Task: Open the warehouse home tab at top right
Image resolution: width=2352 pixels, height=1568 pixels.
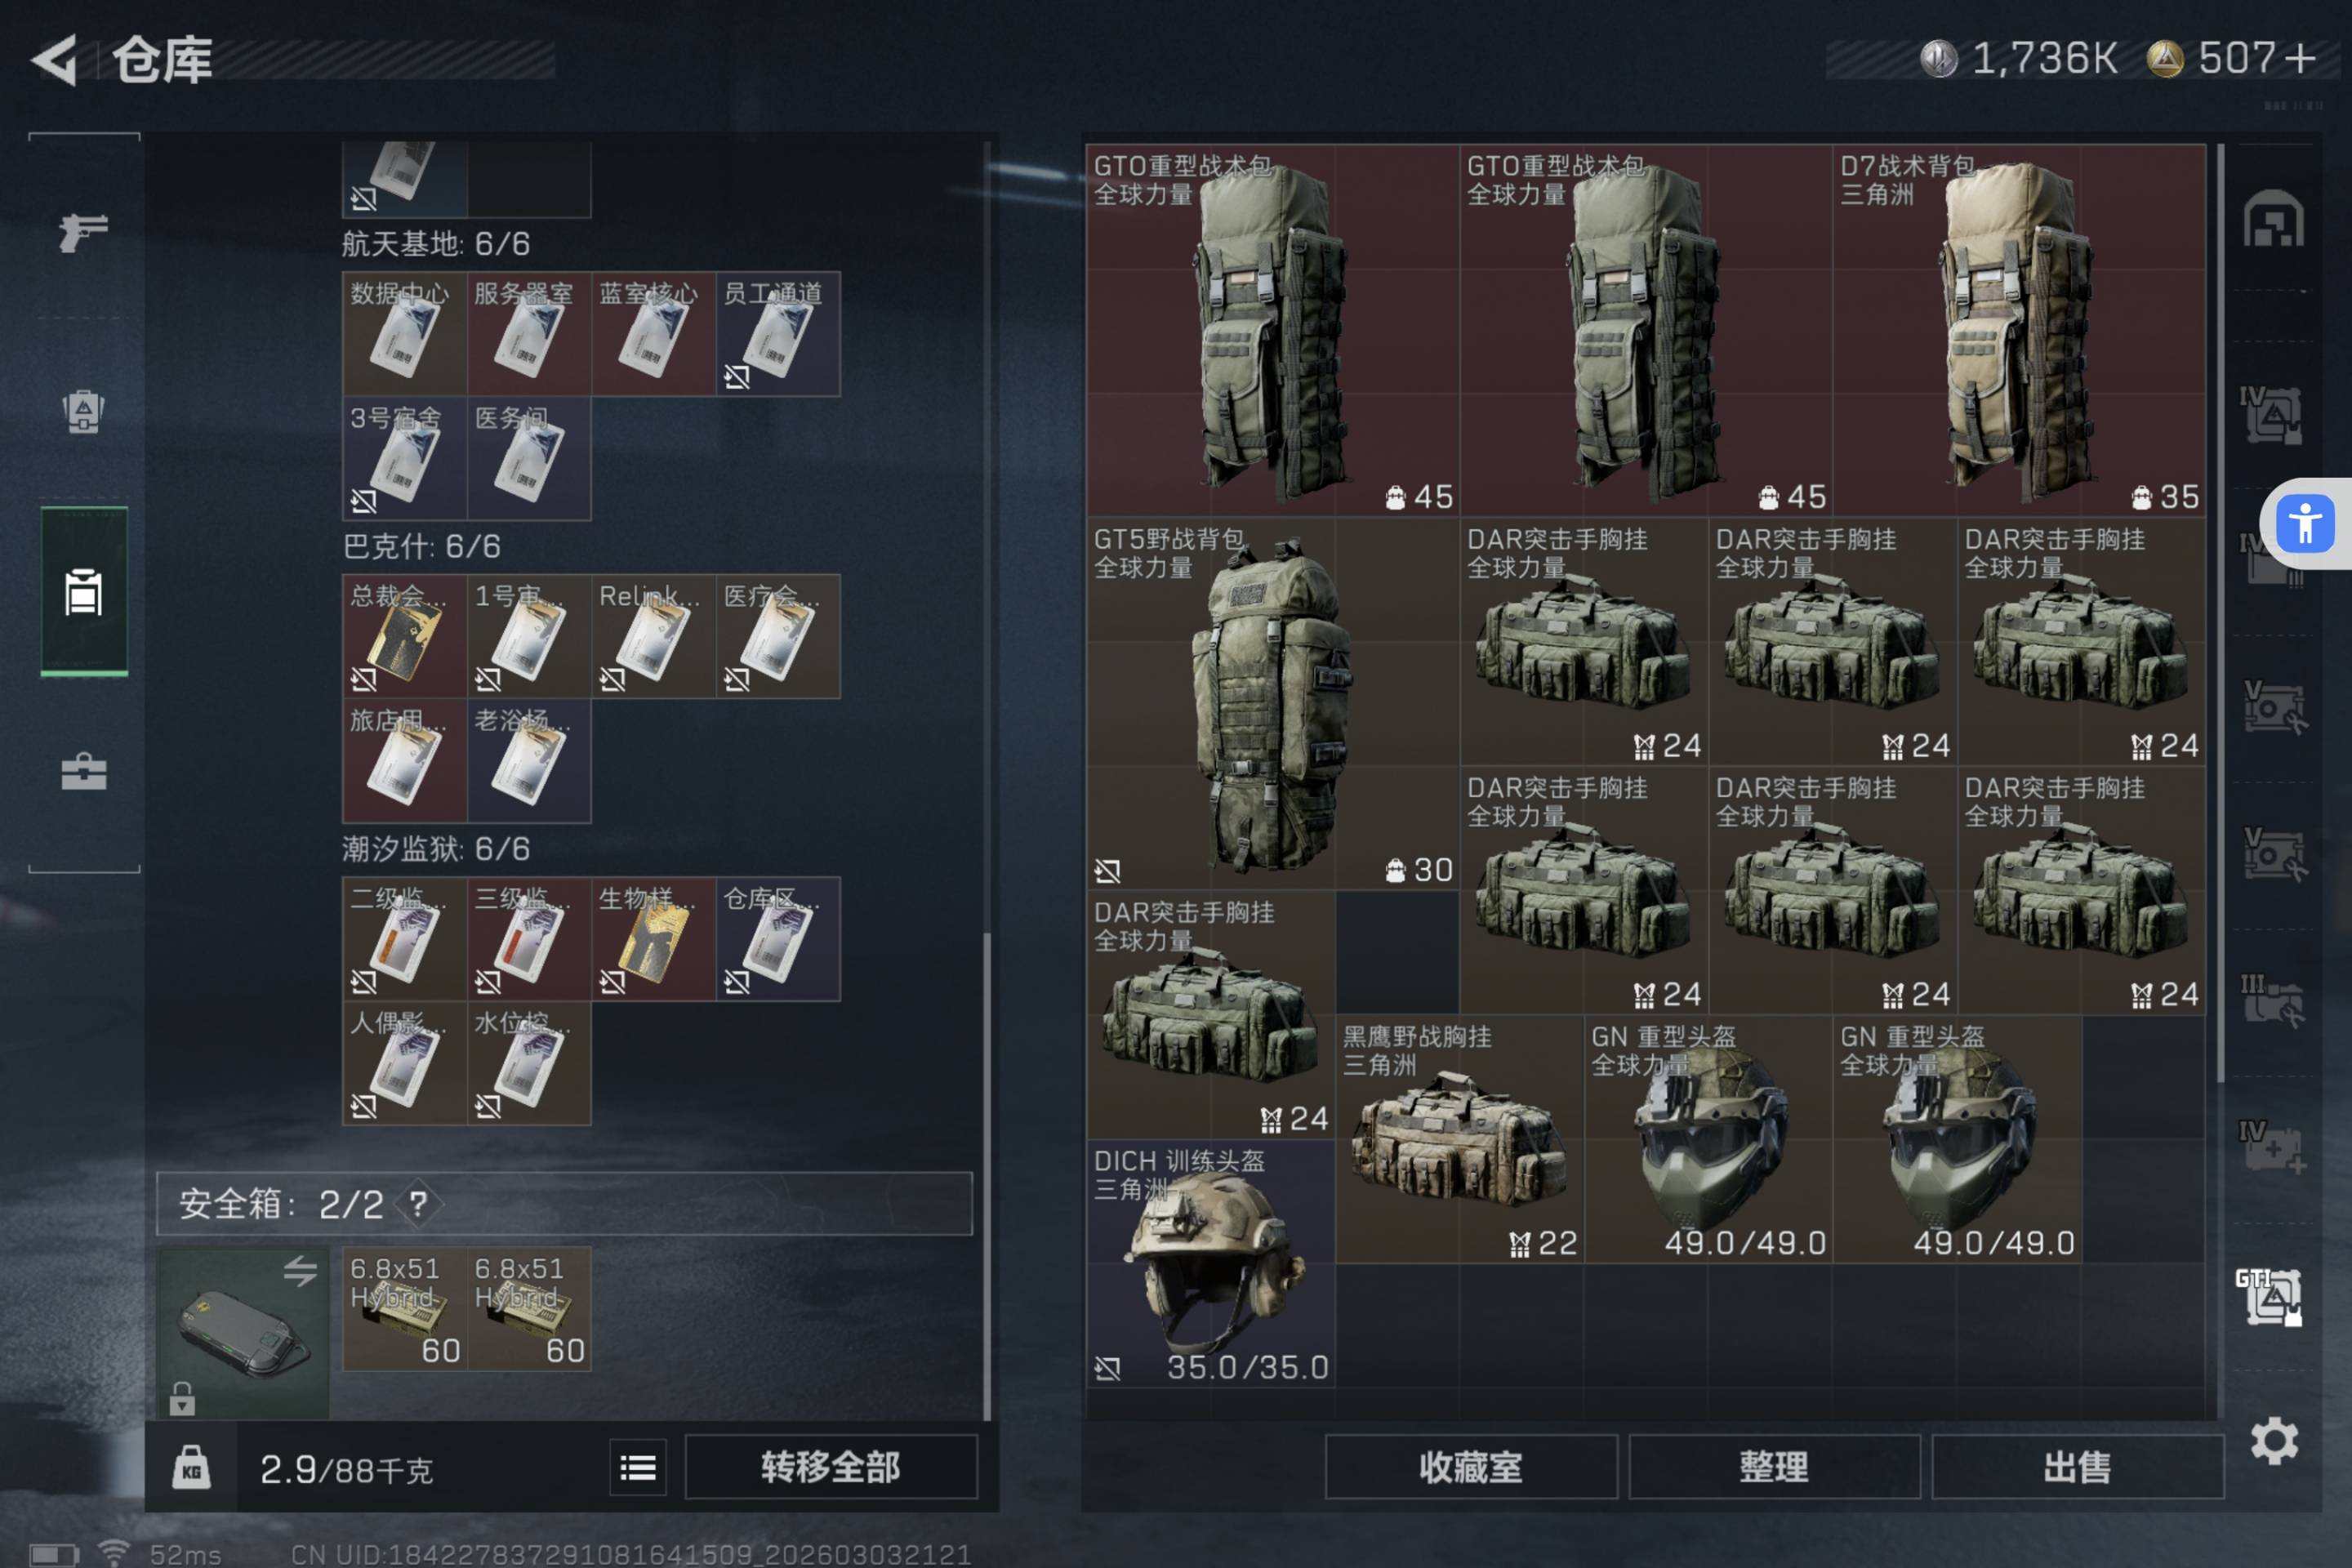Action: point(2273,218)
